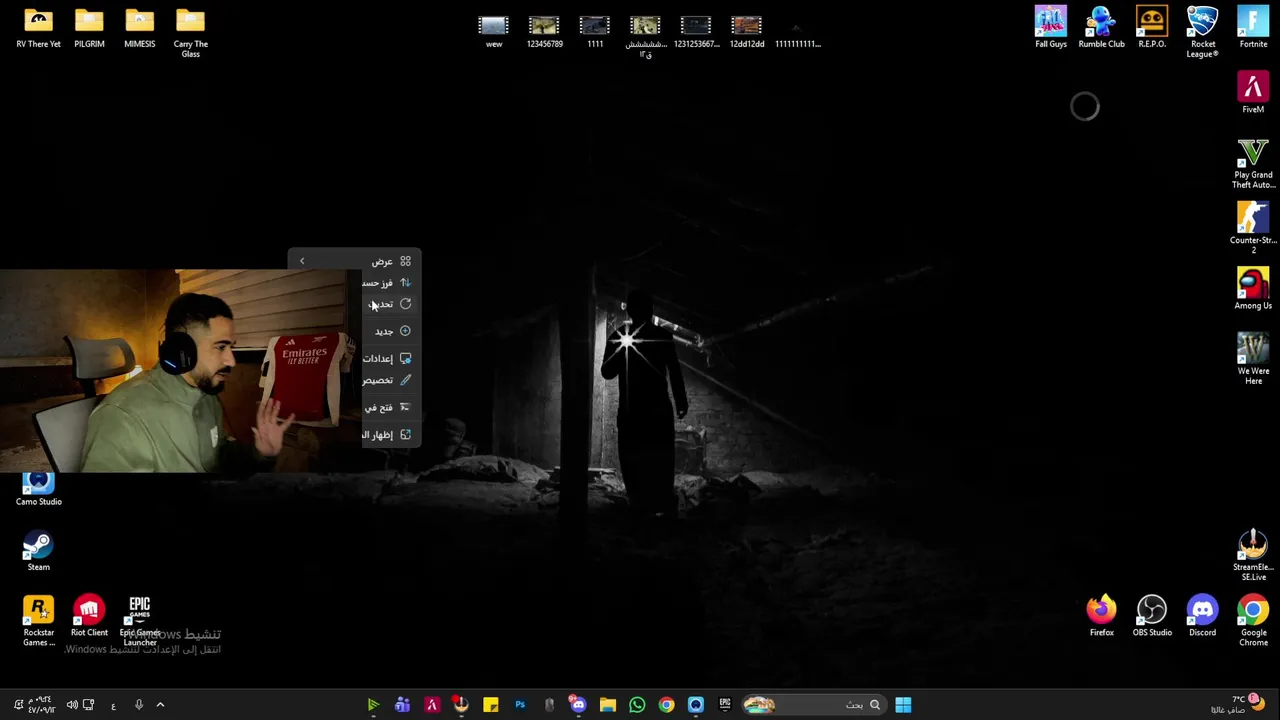Open FiveM from taskbar
This screenshot has width=1280, height=720.
(x=432, y=705)
